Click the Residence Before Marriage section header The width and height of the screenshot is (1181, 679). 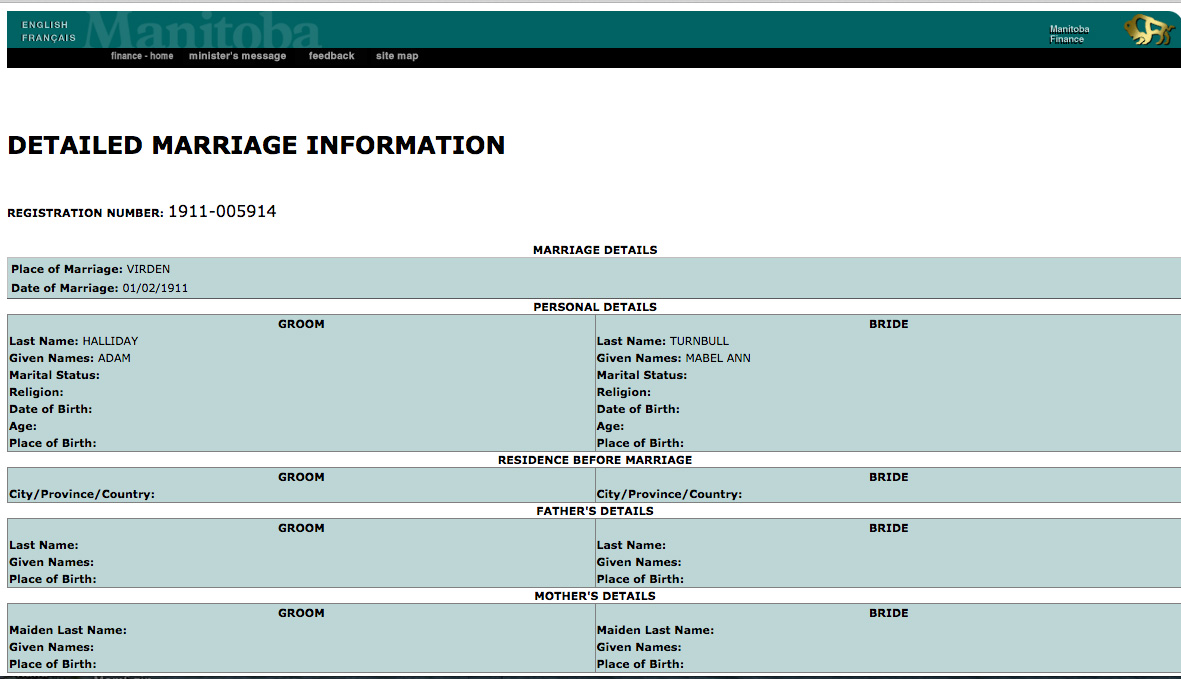595,460
